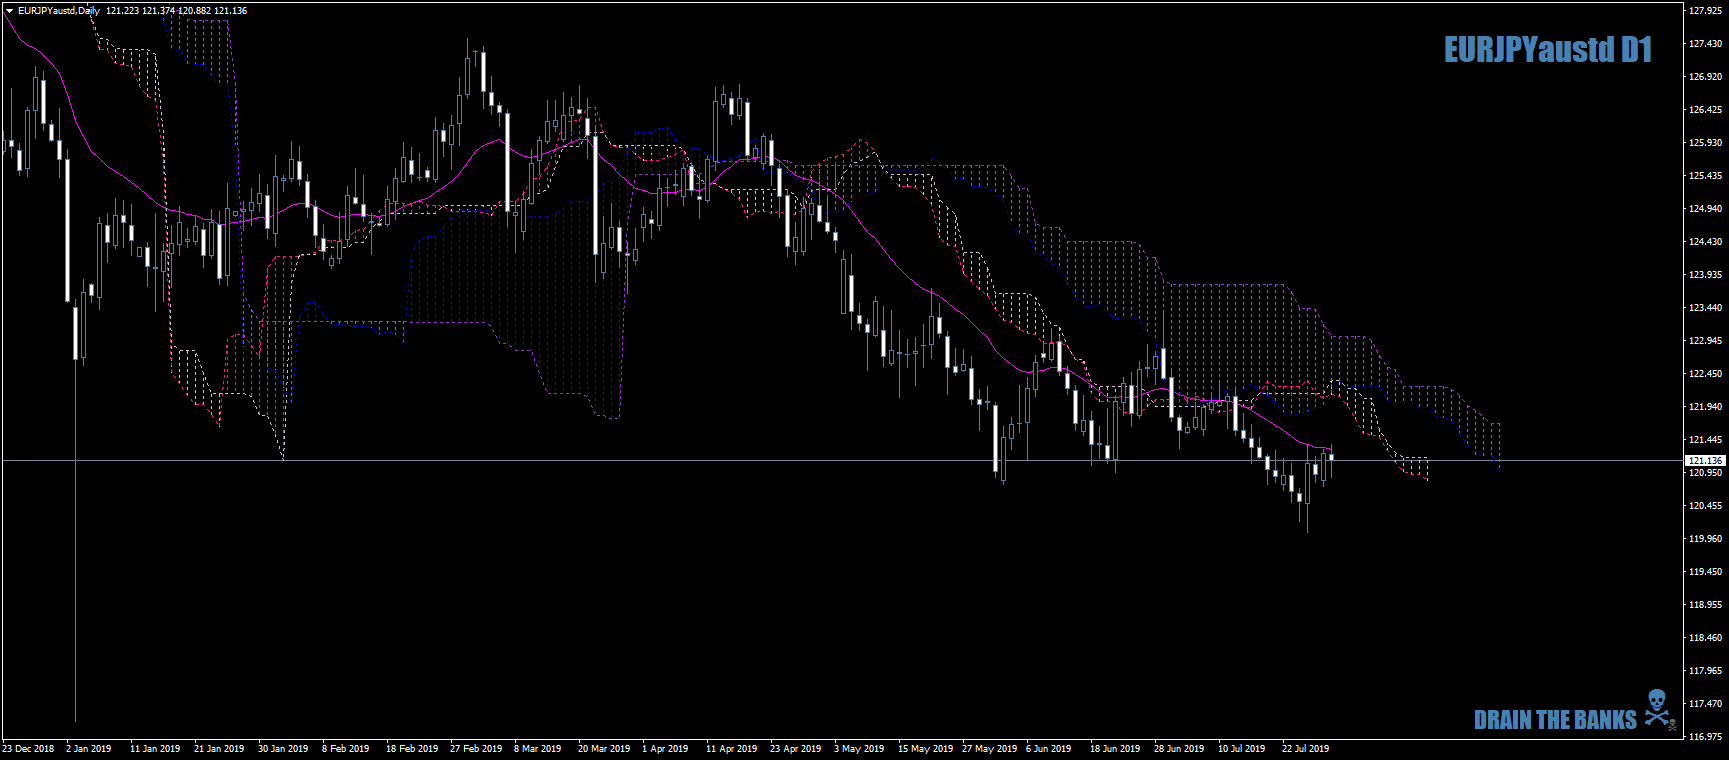Click price level 124.940 on the axis
The width and height of the screenshot is (1729, 760).
[1705, 209]
